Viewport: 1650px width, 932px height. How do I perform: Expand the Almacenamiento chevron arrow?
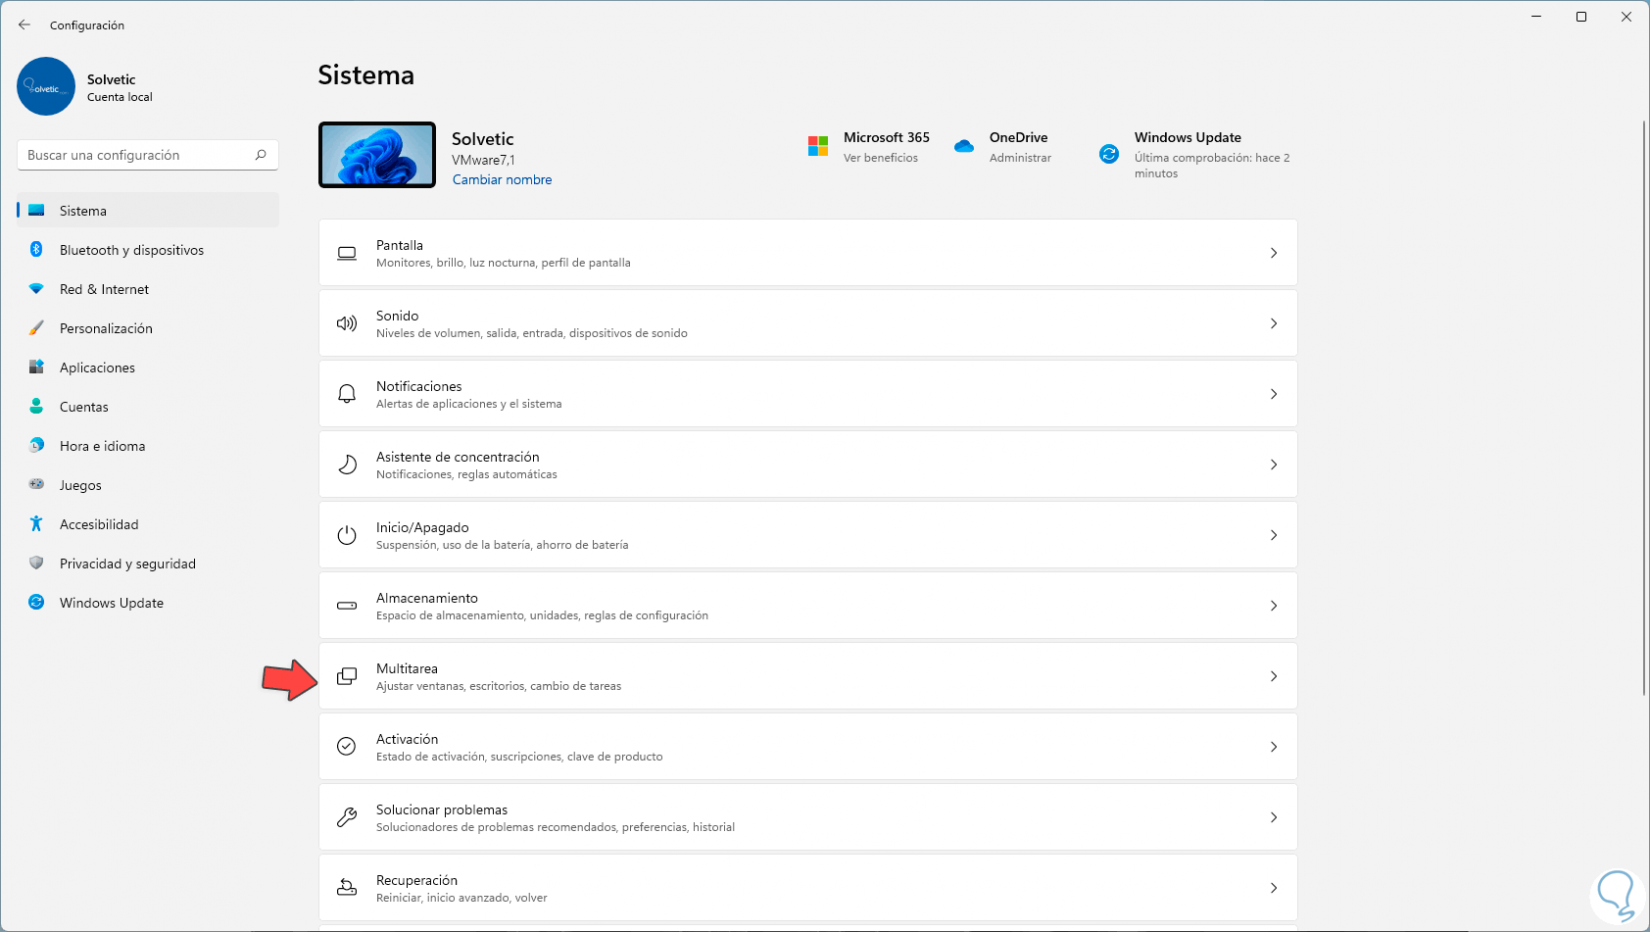point(1273,606)
